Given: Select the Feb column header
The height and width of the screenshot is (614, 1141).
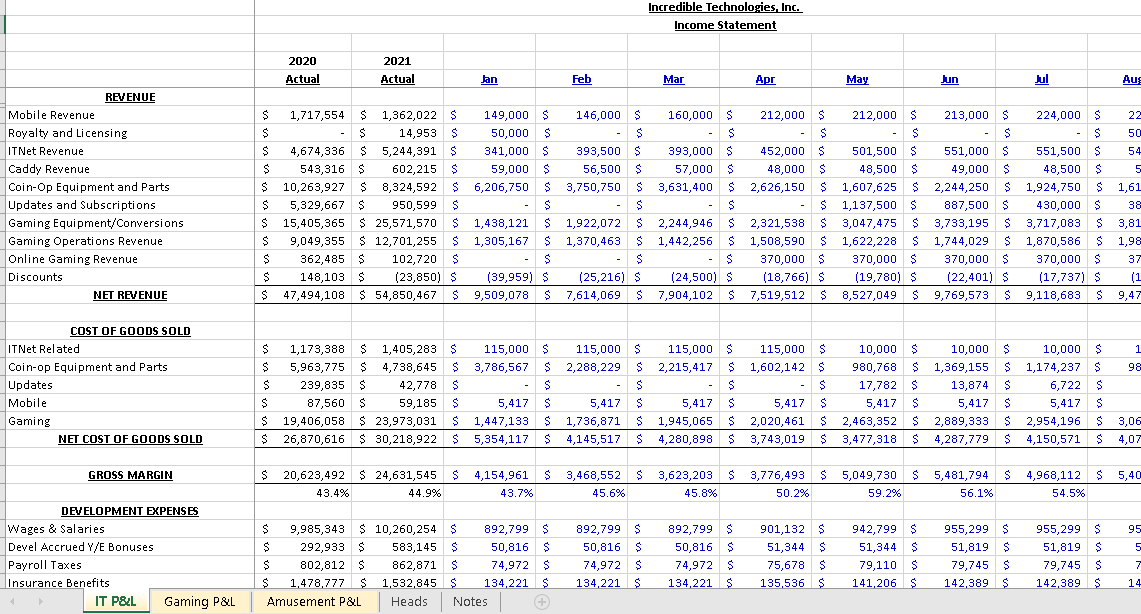Looking at the screenshot, I should coord(581,79).
